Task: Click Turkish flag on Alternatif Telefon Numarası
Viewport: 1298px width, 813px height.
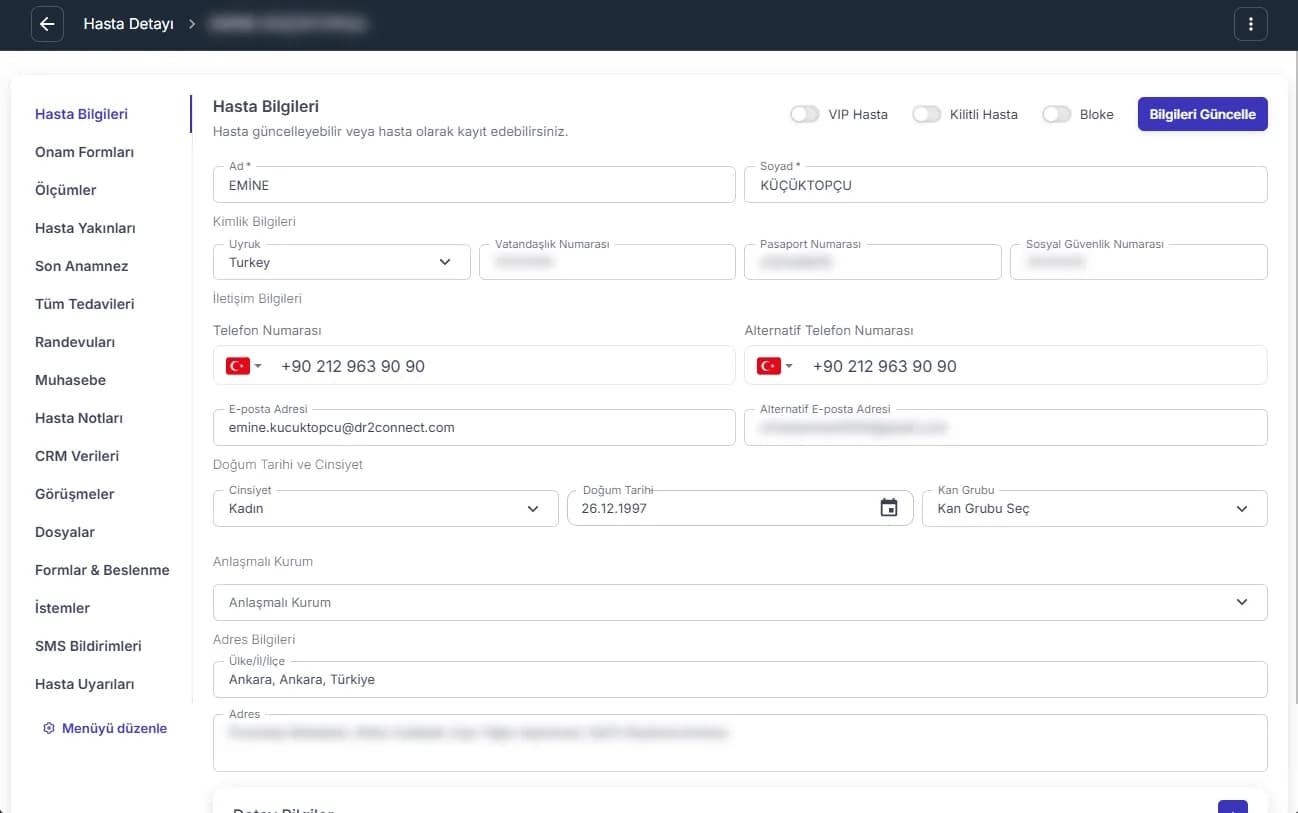Action: 769,366
